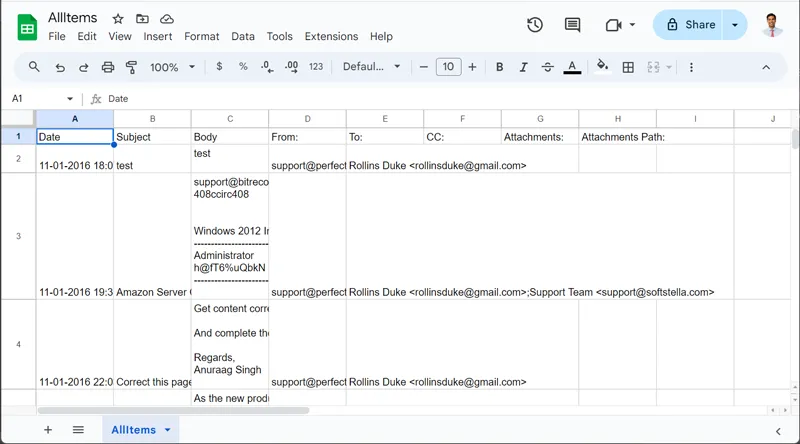800x444 pixels.
Task: Toggle italic text formatting
Action: (x=524, y=67)
